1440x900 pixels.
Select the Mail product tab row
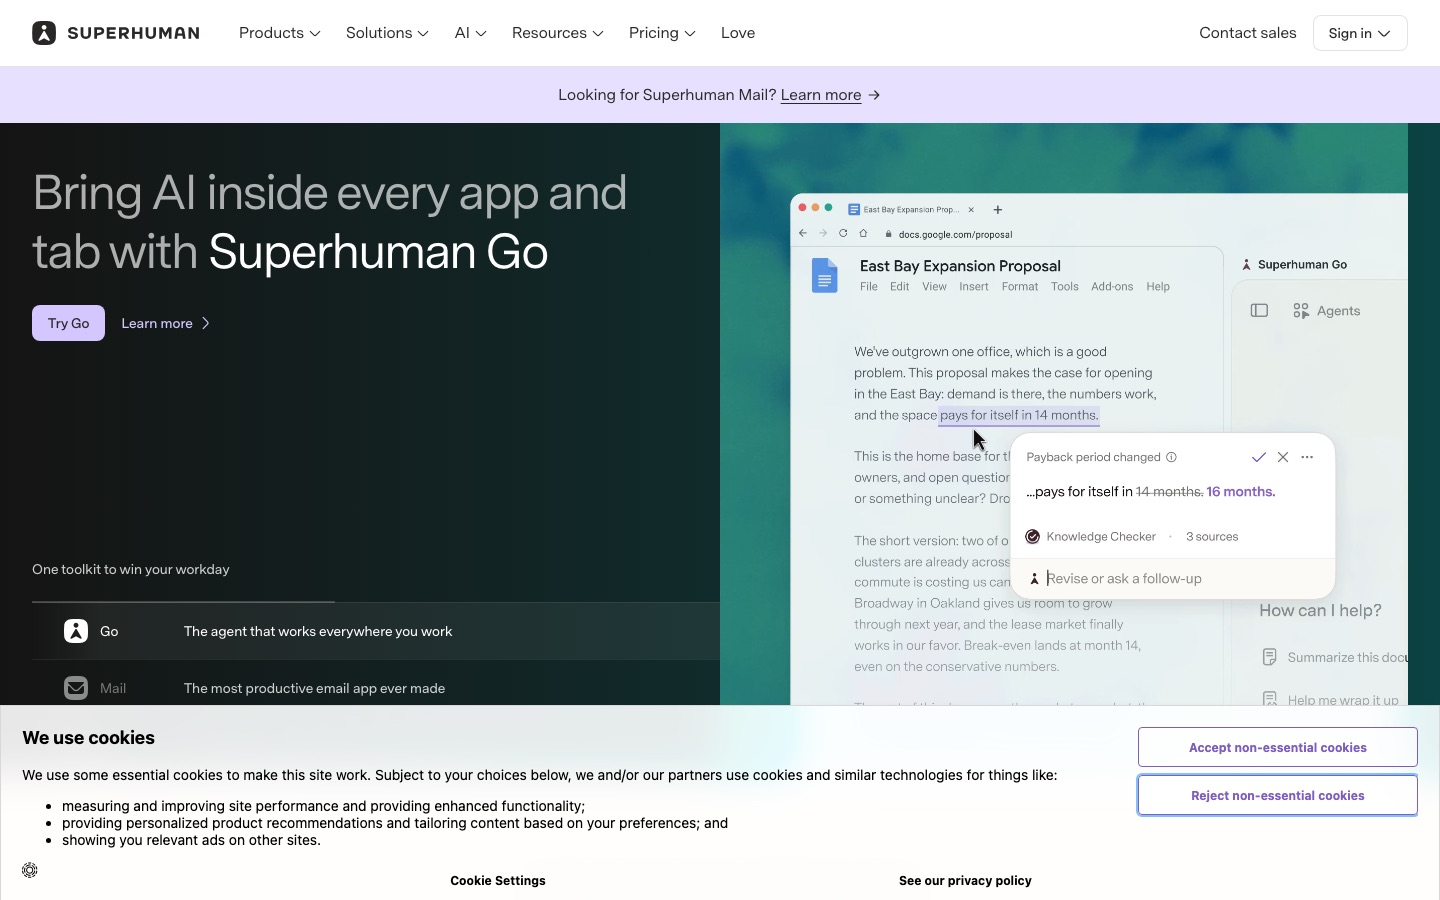[376, 688]
